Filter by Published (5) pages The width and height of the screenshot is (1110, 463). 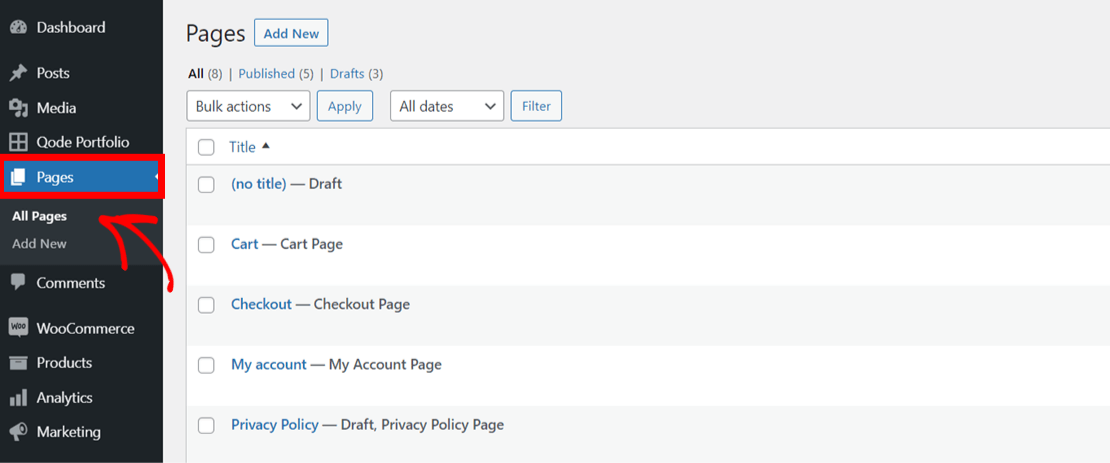276,74
